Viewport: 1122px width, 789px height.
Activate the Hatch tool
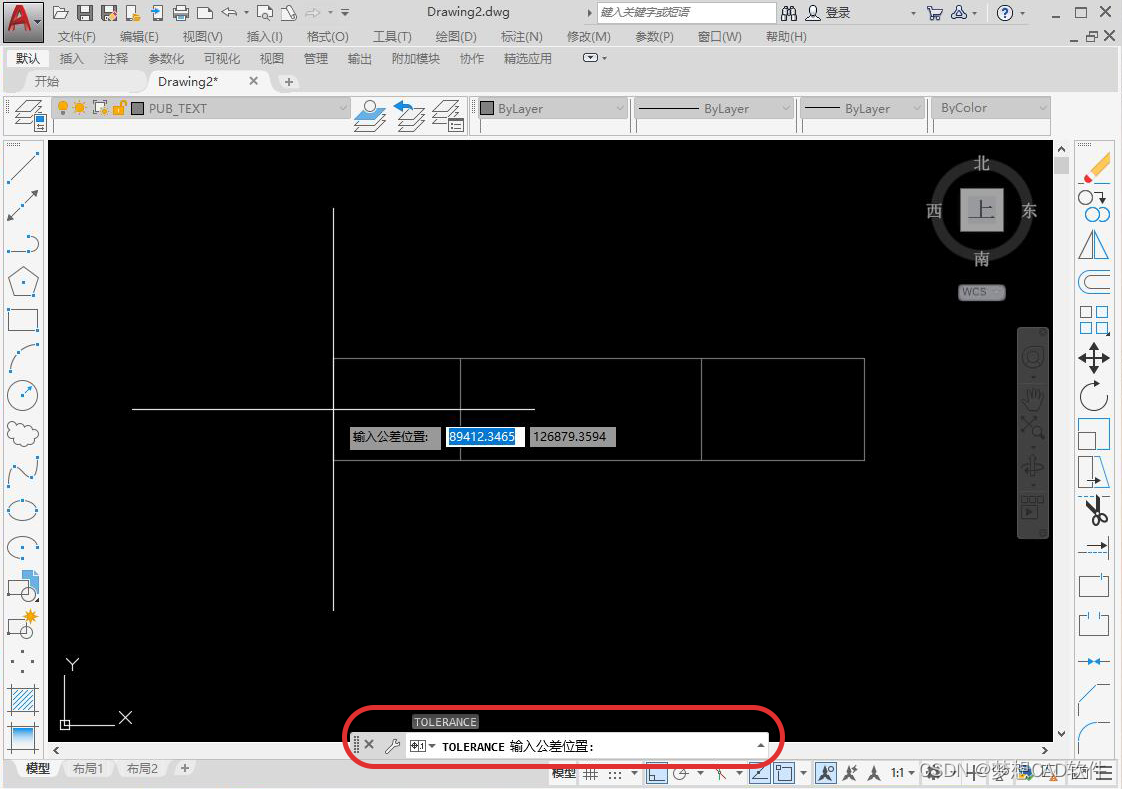click(x=22, y=698)
